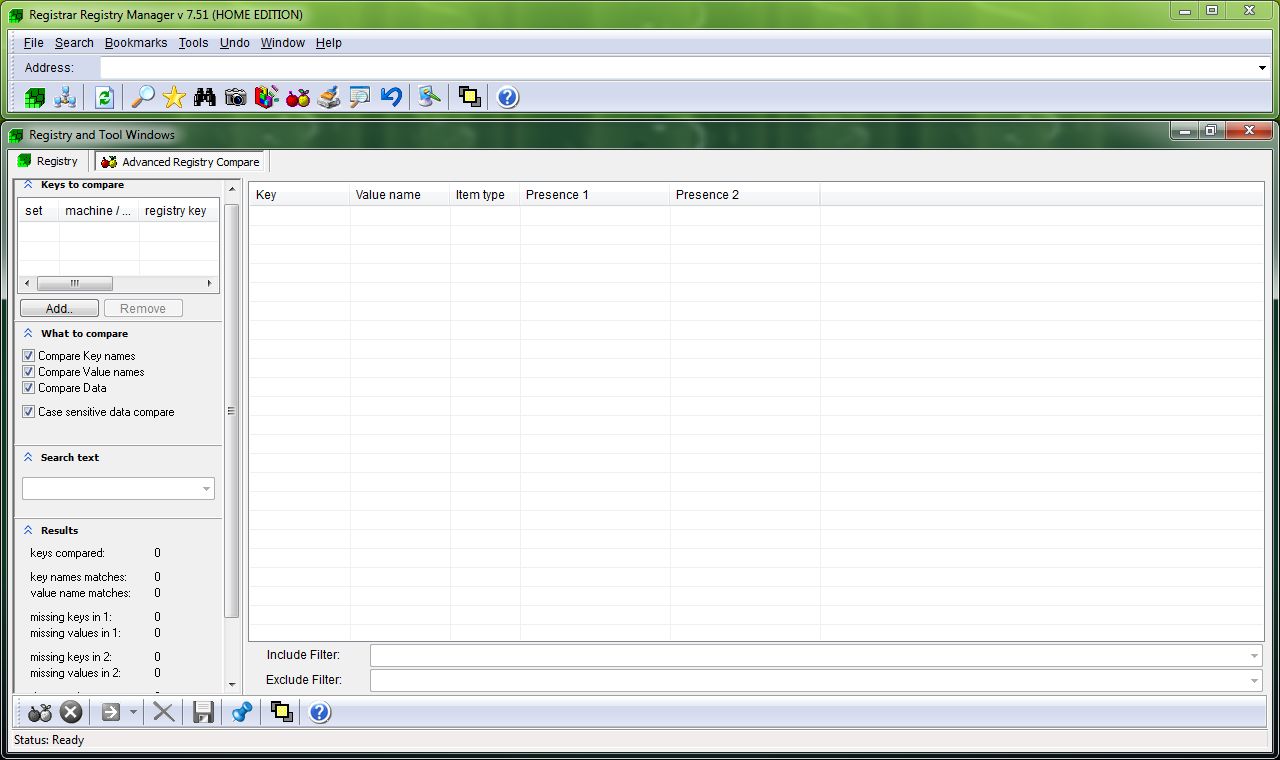Click the registry key column header
1280x760 pixels.
(178, 211)
